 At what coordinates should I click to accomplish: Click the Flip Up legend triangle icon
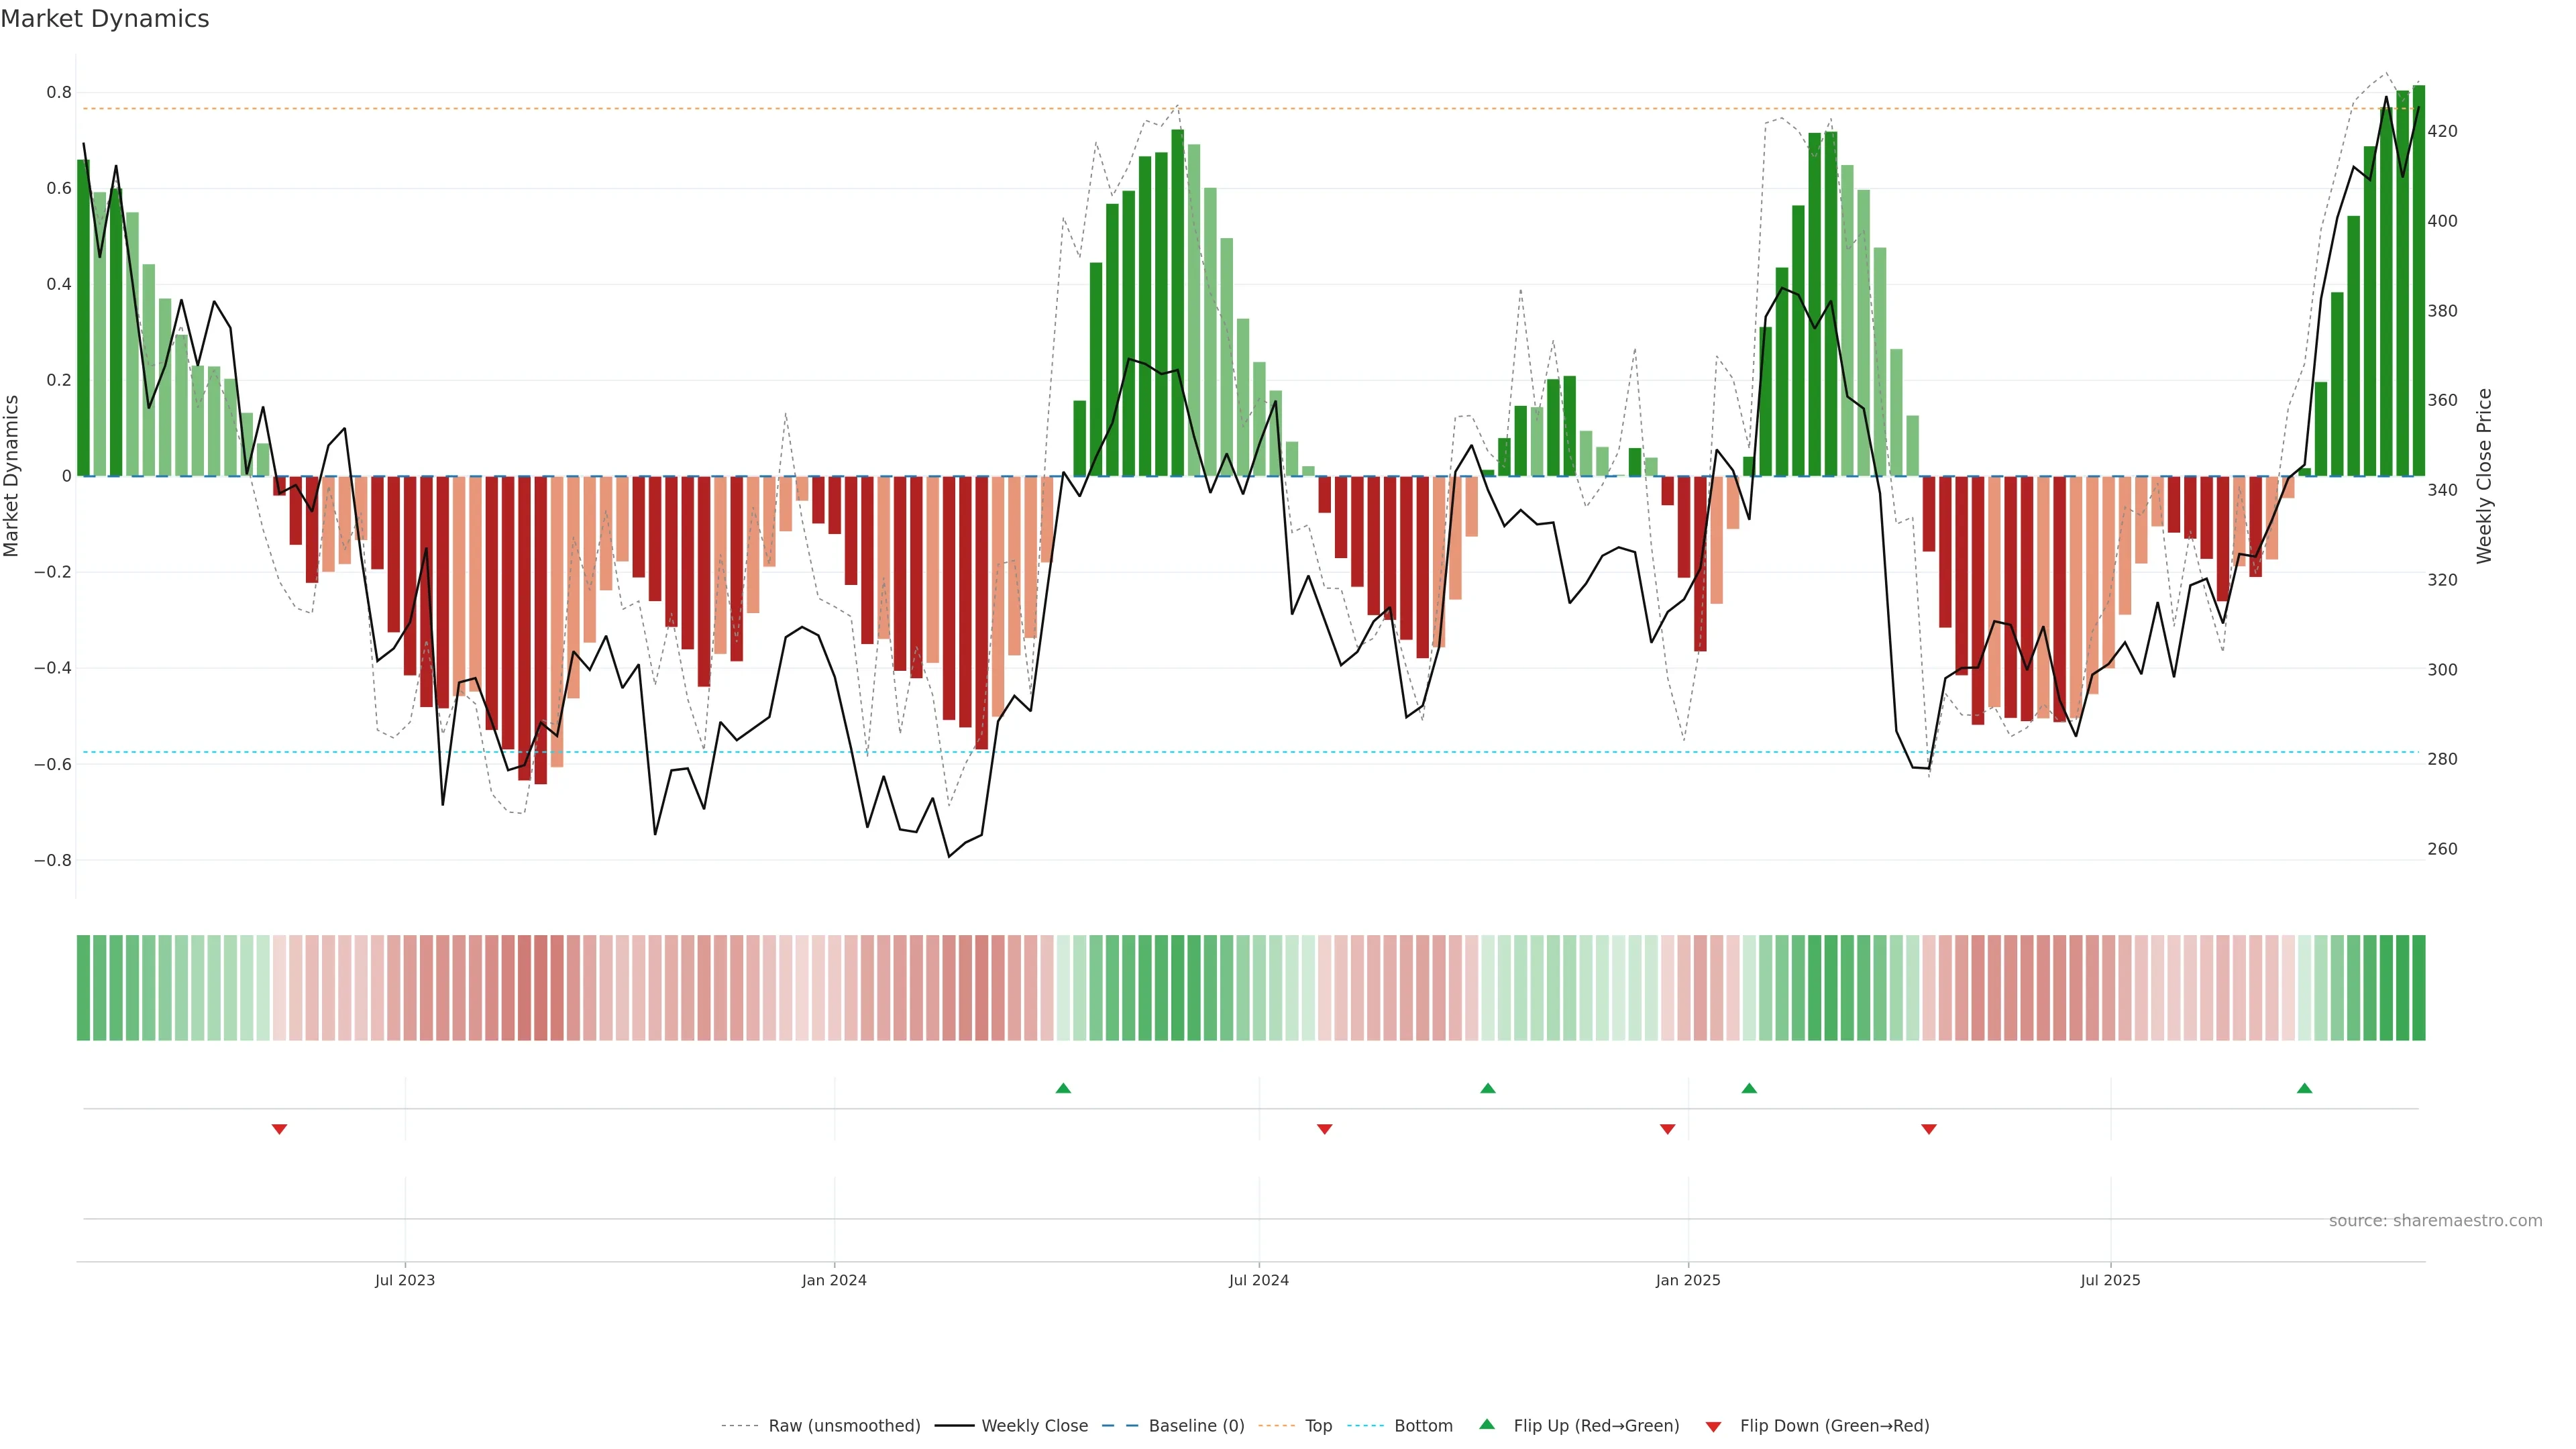click(x=1487, y=1424)
